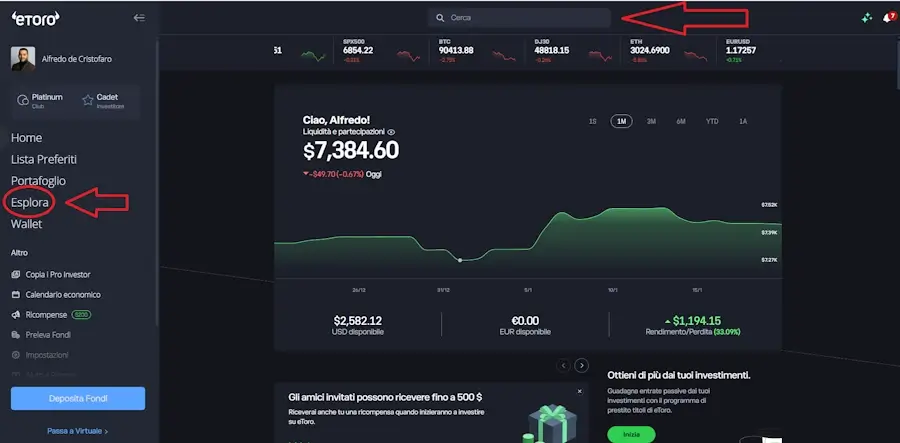The height and width of the screenshot is (443, 900).
Task: Open Copia i Pro Investor
Action: [57, 275]
